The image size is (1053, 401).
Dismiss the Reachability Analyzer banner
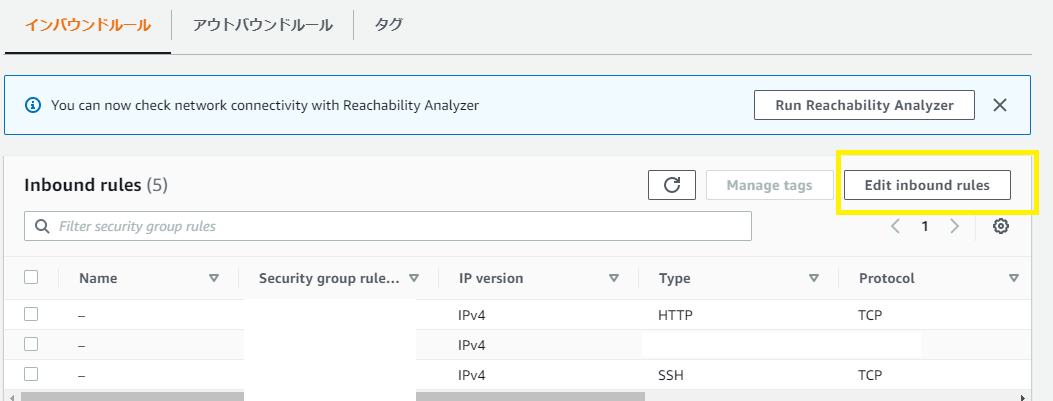(x=999, y=105)
